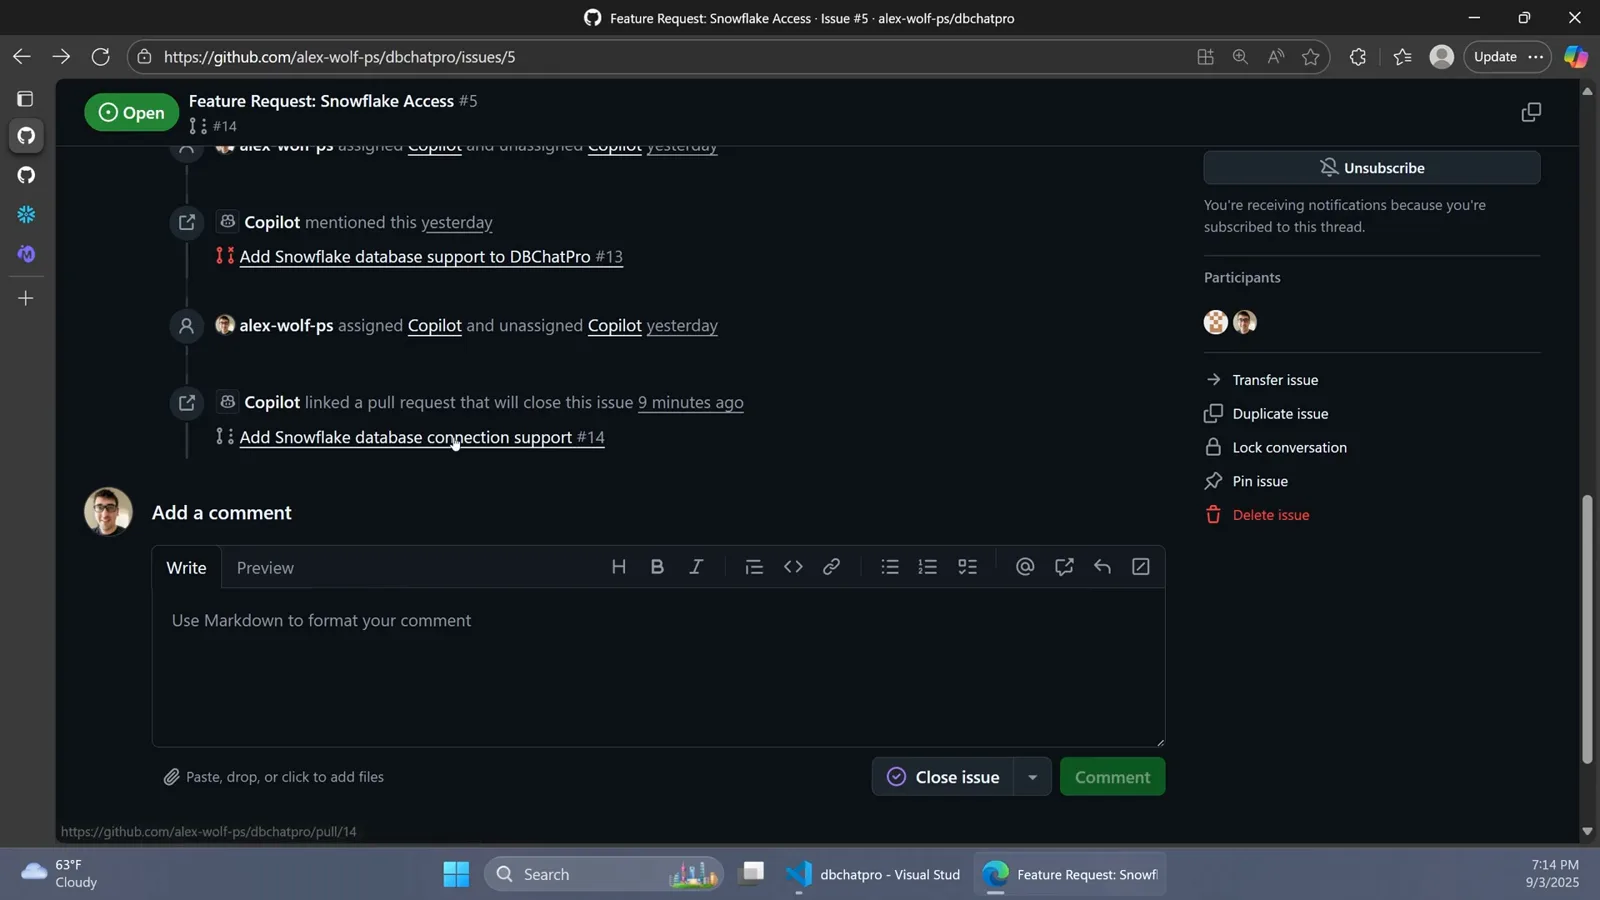Switch to dbchatpro Visual Studio taskbar window
The height and width of the screenshot is (900, 1600).
coord(873,874)
